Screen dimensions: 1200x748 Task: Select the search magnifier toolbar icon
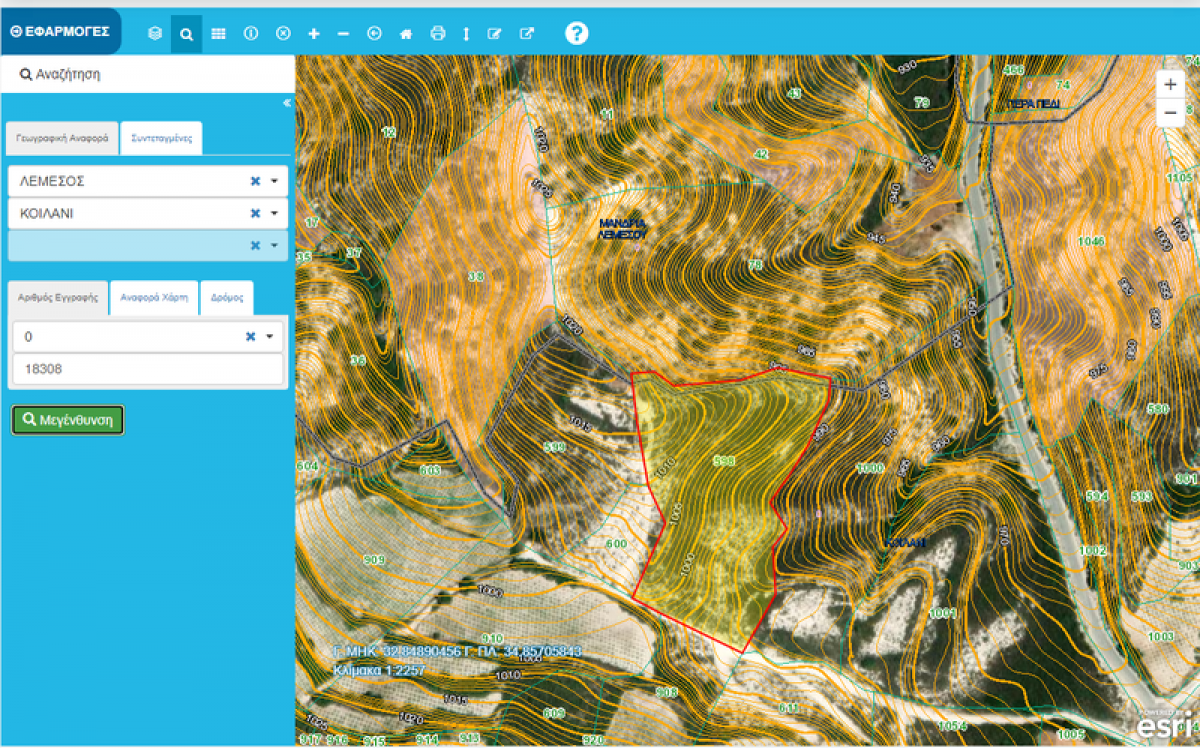186,34
